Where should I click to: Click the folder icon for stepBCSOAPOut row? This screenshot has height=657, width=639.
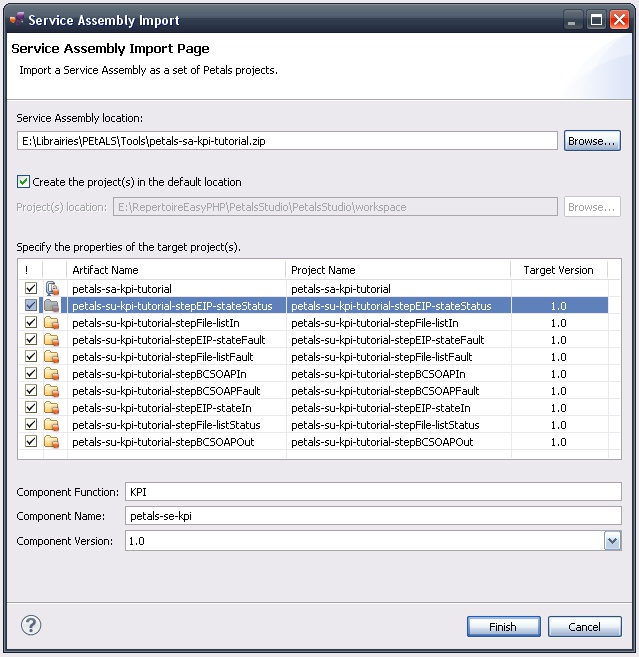click(52, 442)
